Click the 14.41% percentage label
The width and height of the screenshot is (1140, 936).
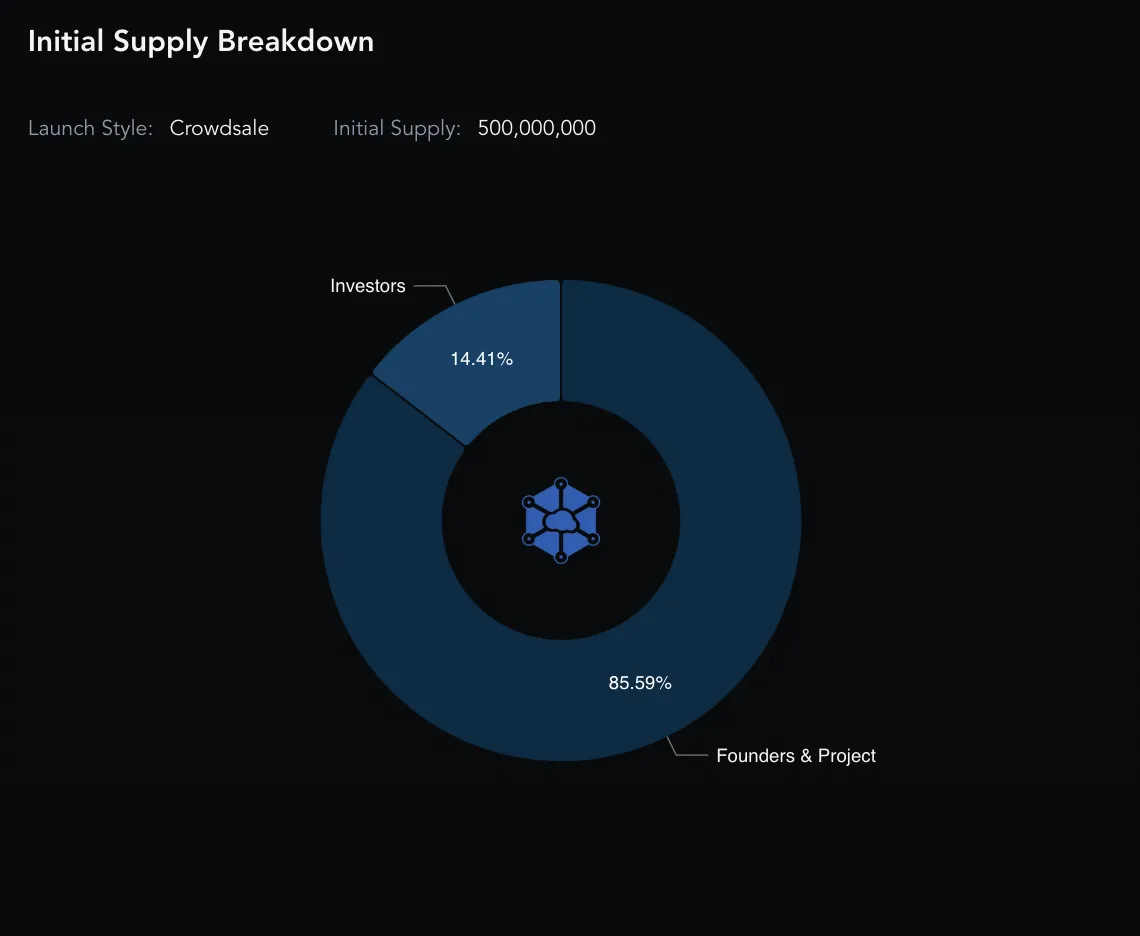[481, 359]
